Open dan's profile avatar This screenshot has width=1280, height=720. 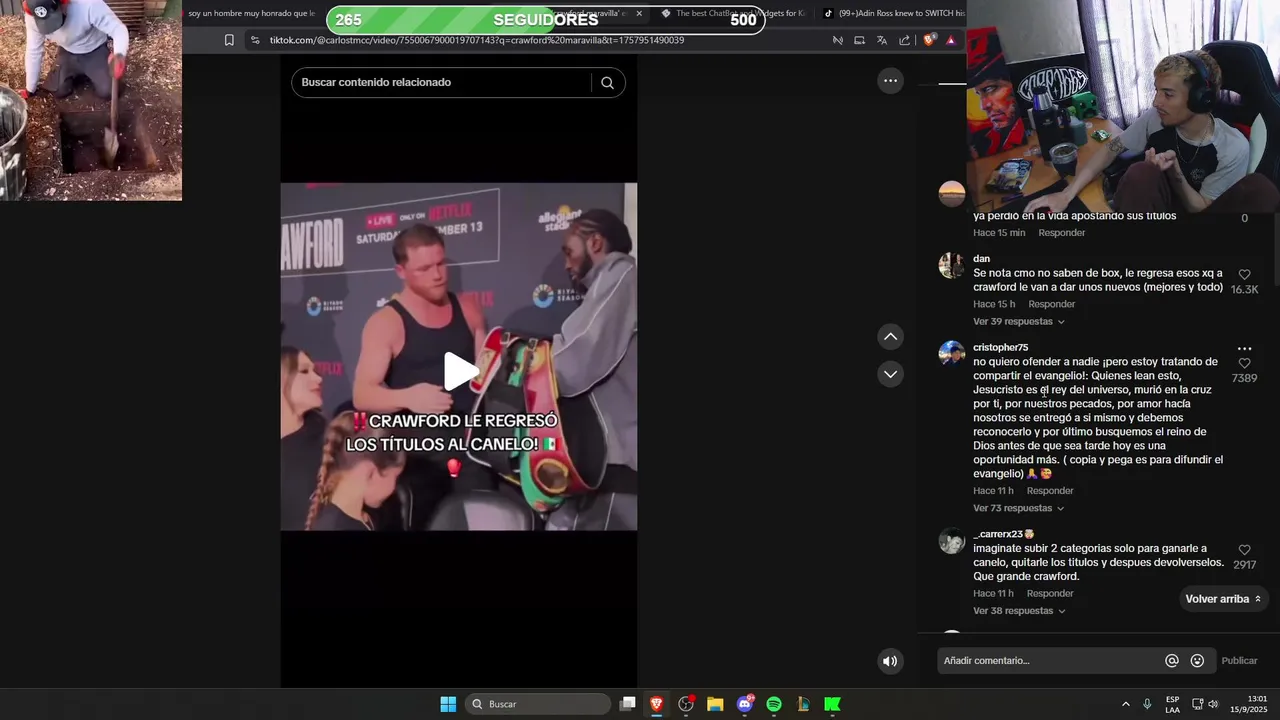click(951, 265)
